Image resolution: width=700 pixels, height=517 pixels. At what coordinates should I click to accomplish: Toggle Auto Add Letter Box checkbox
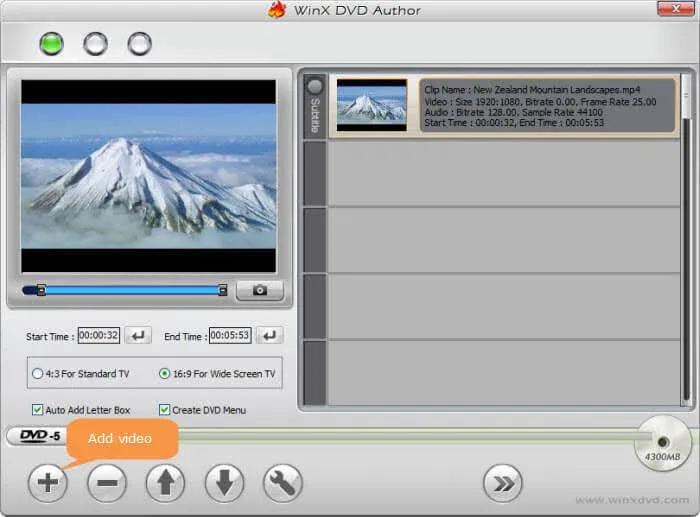point(38,410)
